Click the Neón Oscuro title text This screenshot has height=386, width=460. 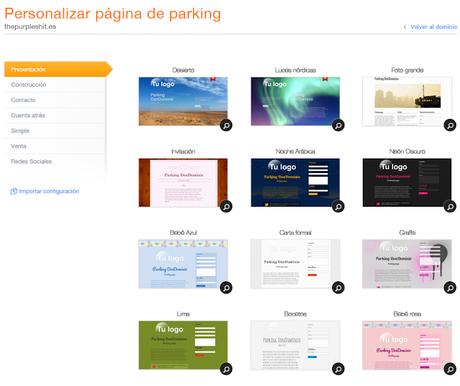coord(407,151)
